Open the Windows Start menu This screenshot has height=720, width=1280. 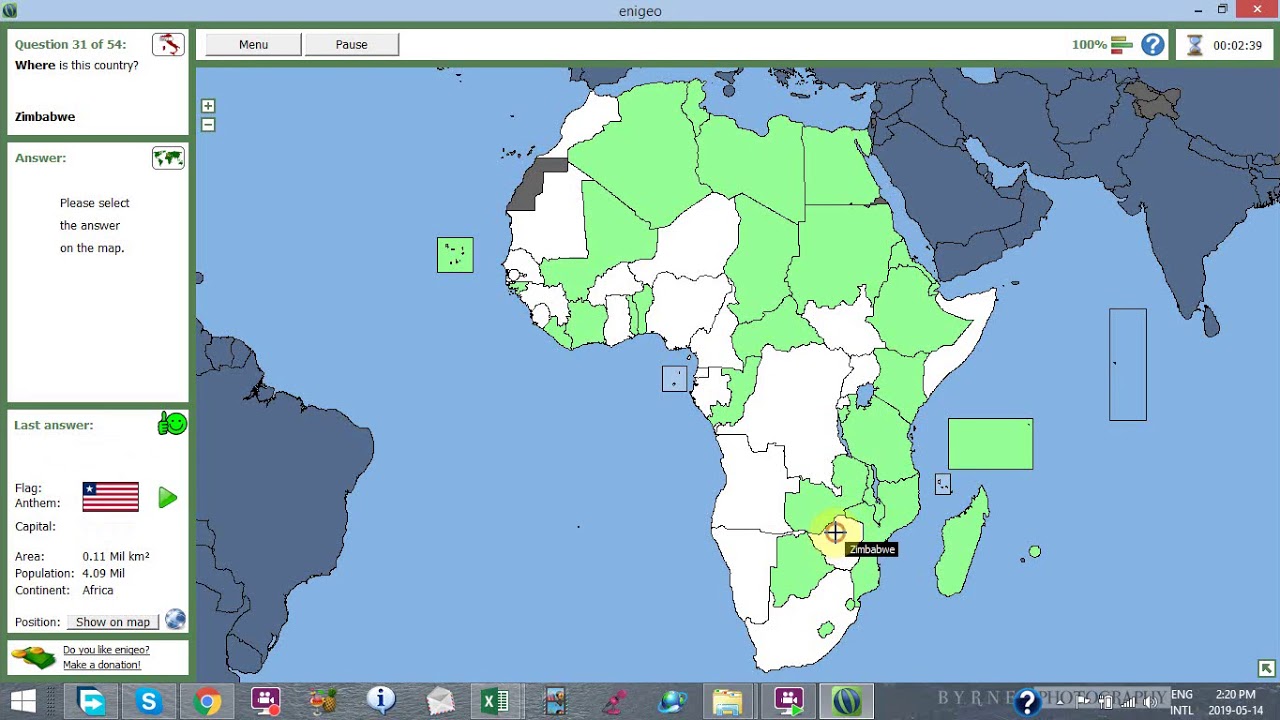click(x=23, y=701)
